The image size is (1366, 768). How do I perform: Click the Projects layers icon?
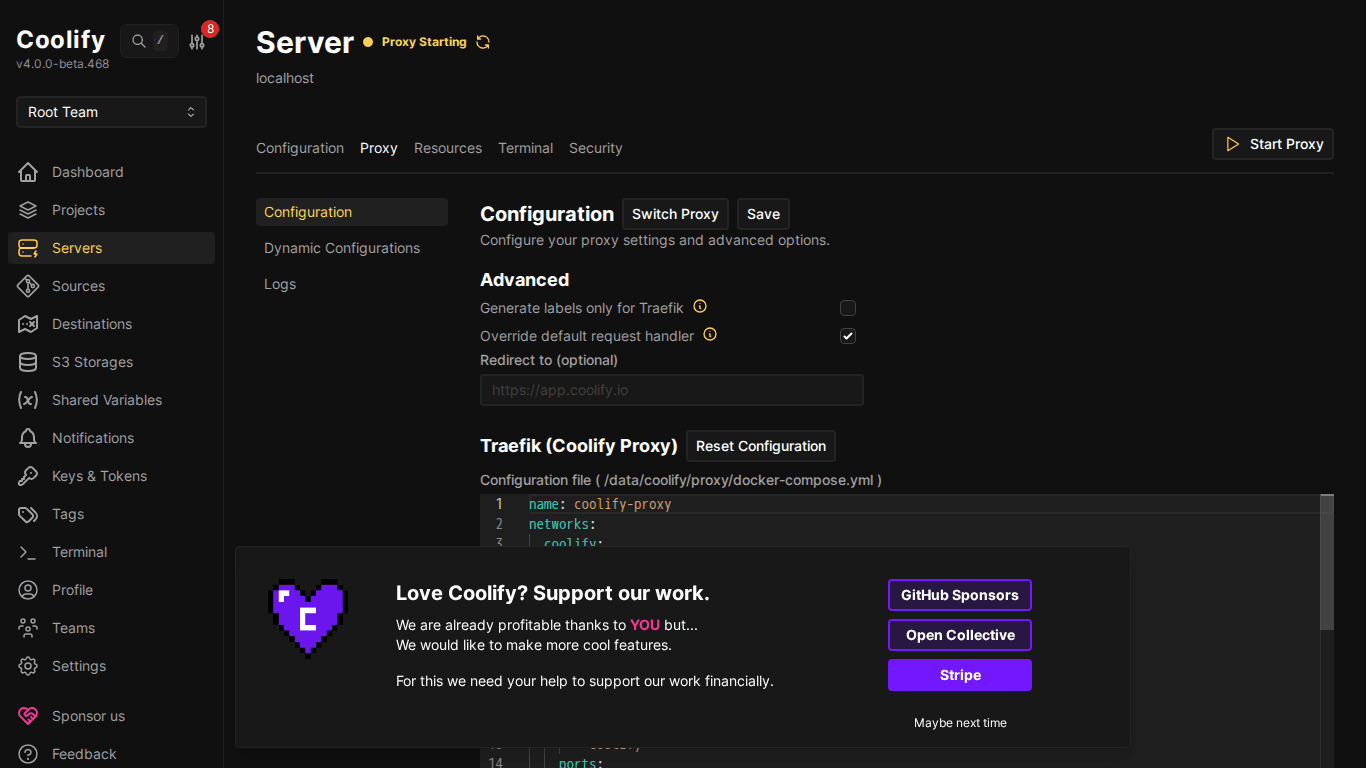click(28, 210)
